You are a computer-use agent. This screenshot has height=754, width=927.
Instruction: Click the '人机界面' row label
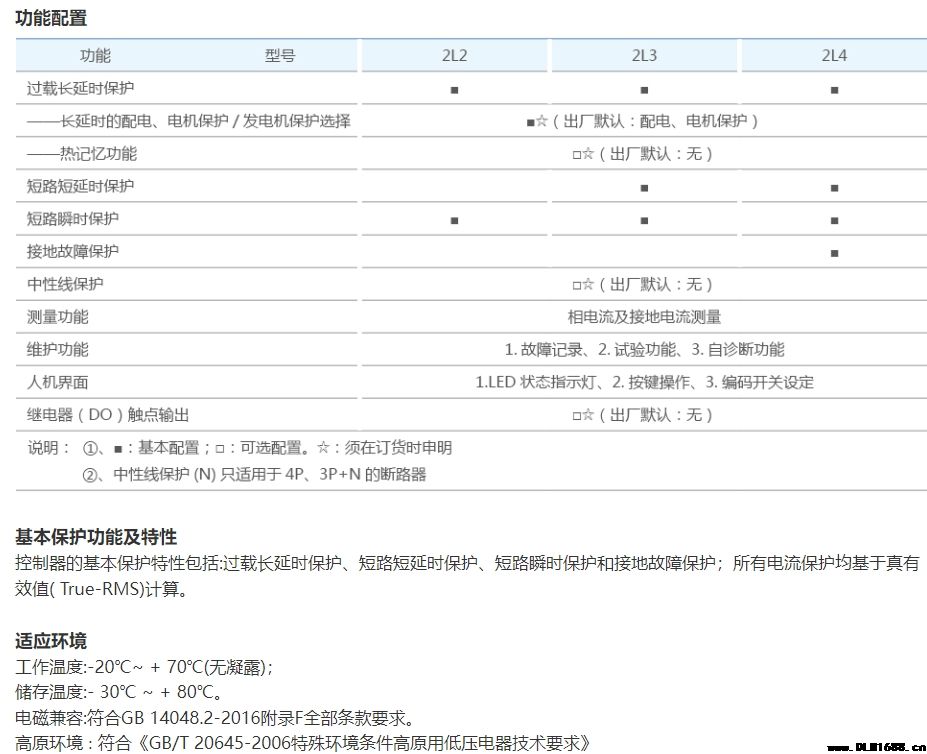57,382
